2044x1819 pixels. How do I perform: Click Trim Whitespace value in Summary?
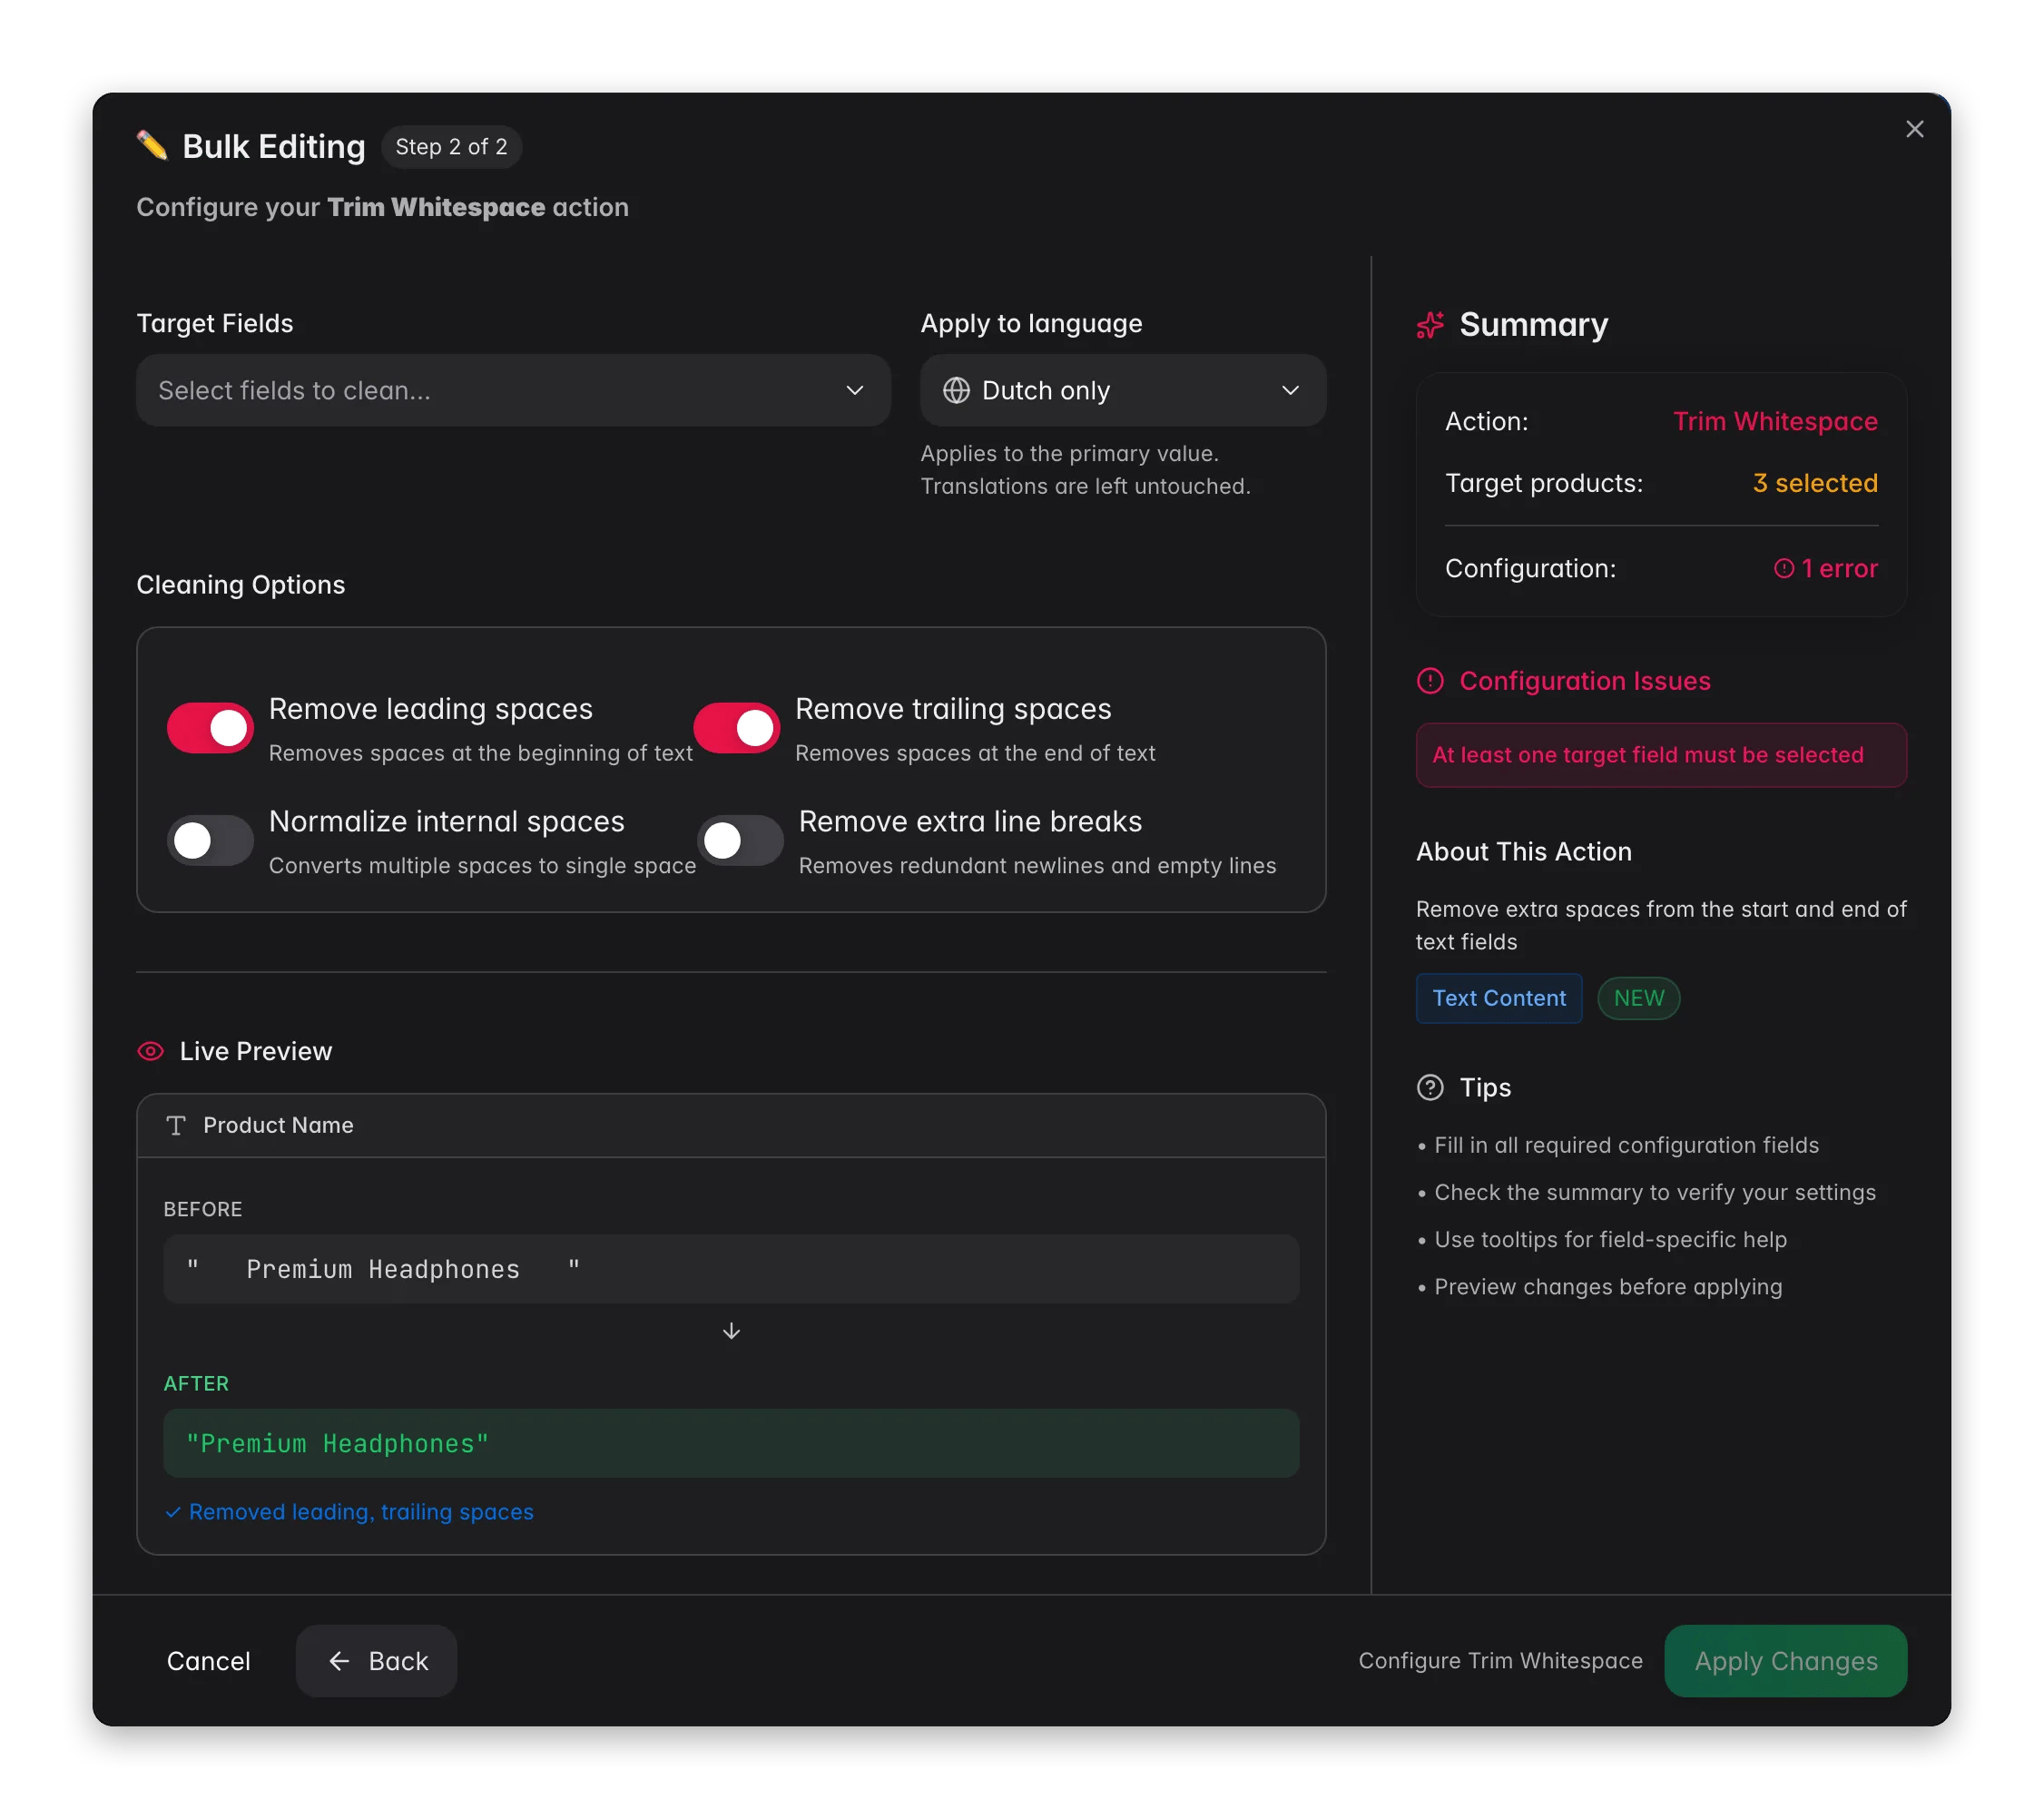click(x=1775, y=421)
